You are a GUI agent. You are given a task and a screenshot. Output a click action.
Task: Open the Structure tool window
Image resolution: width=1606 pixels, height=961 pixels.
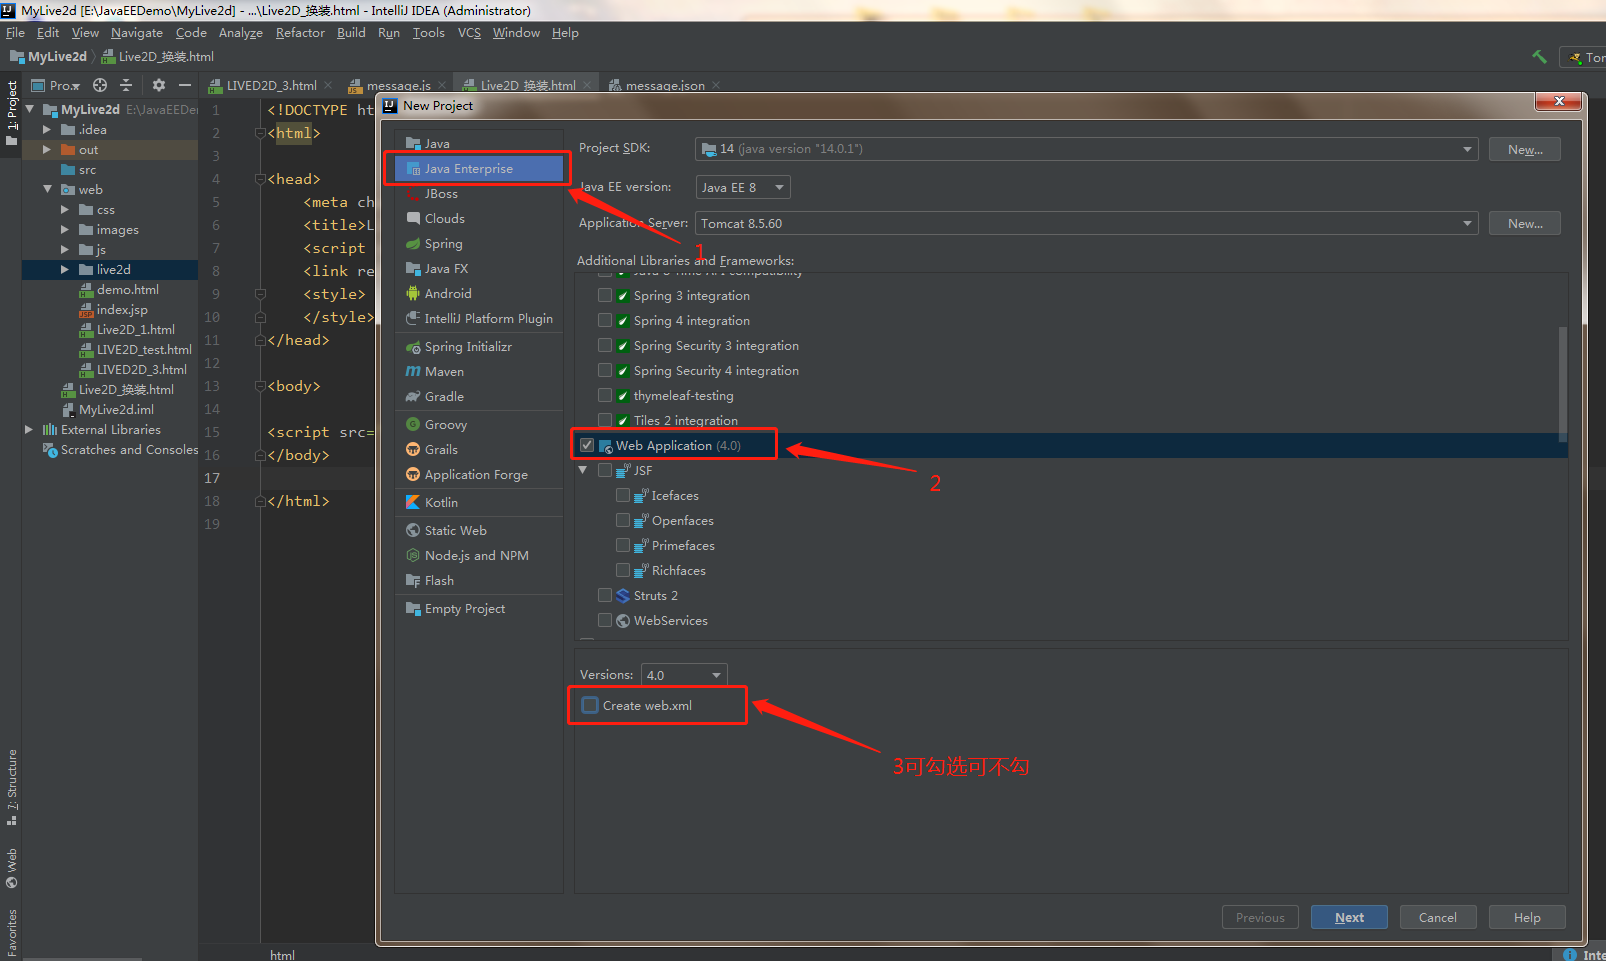point(12,788)
